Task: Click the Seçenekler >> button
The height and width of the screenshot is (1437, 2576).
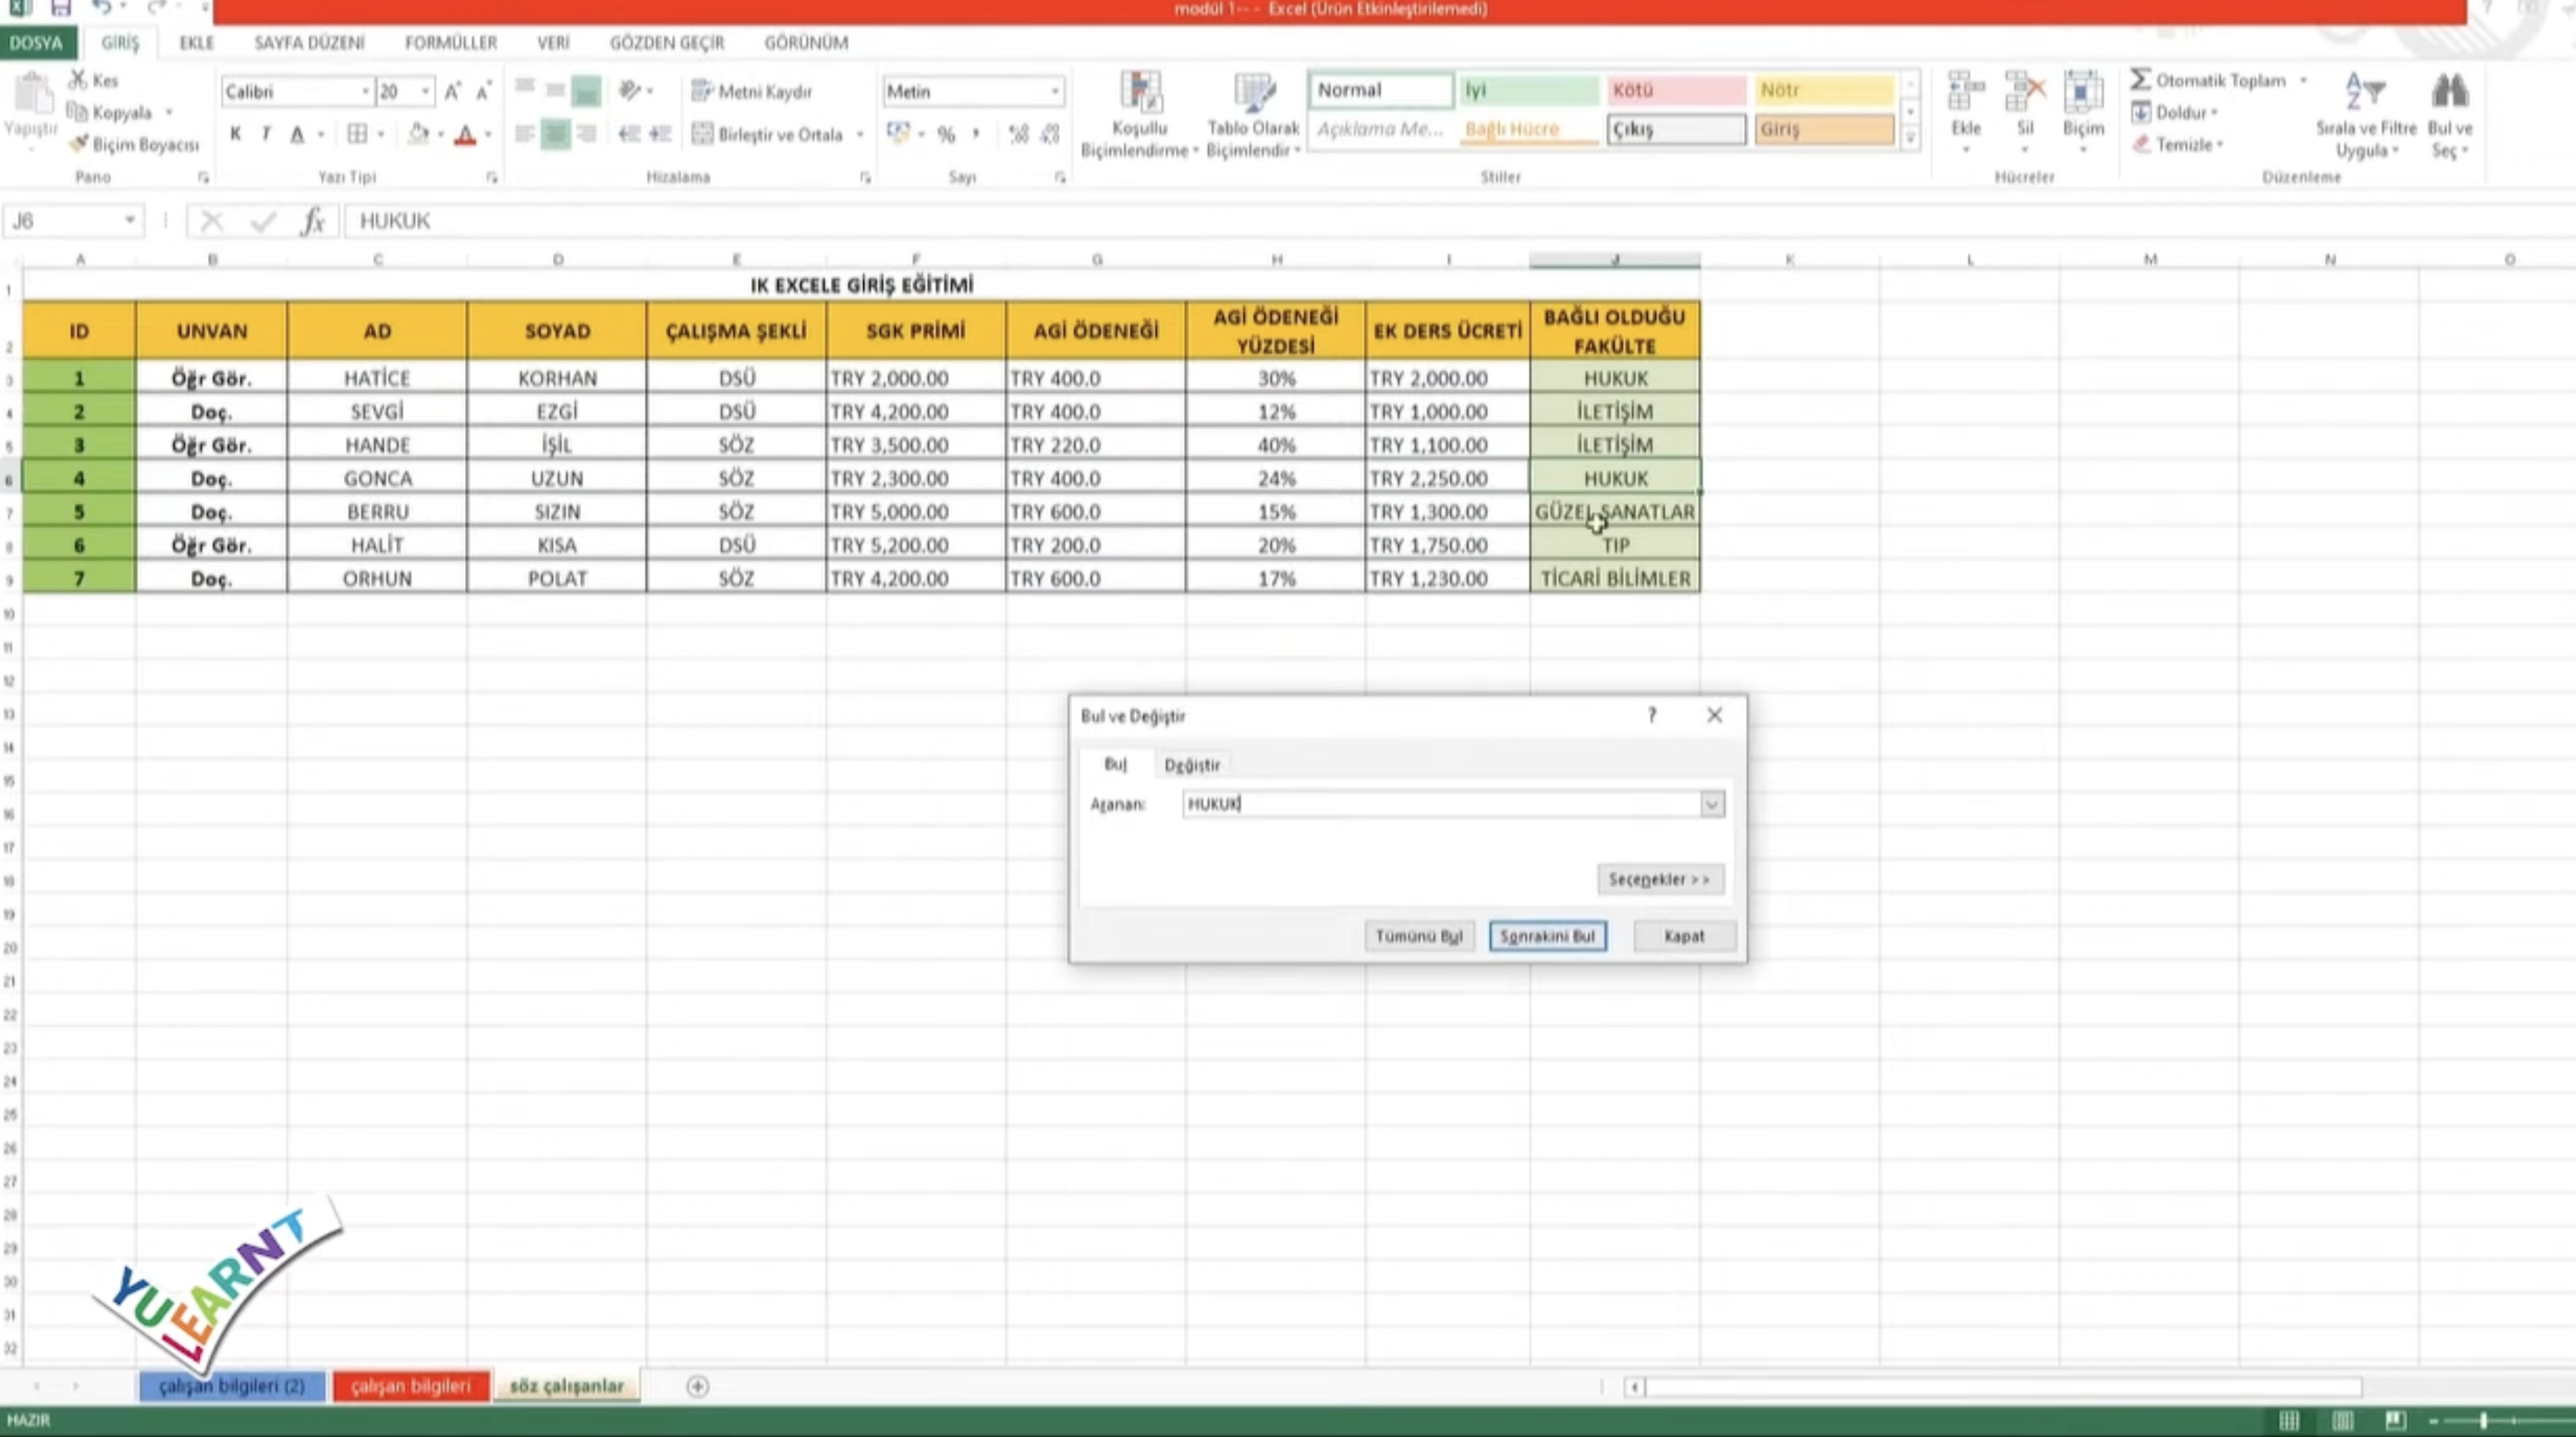Action: [x=1659, y=879]
